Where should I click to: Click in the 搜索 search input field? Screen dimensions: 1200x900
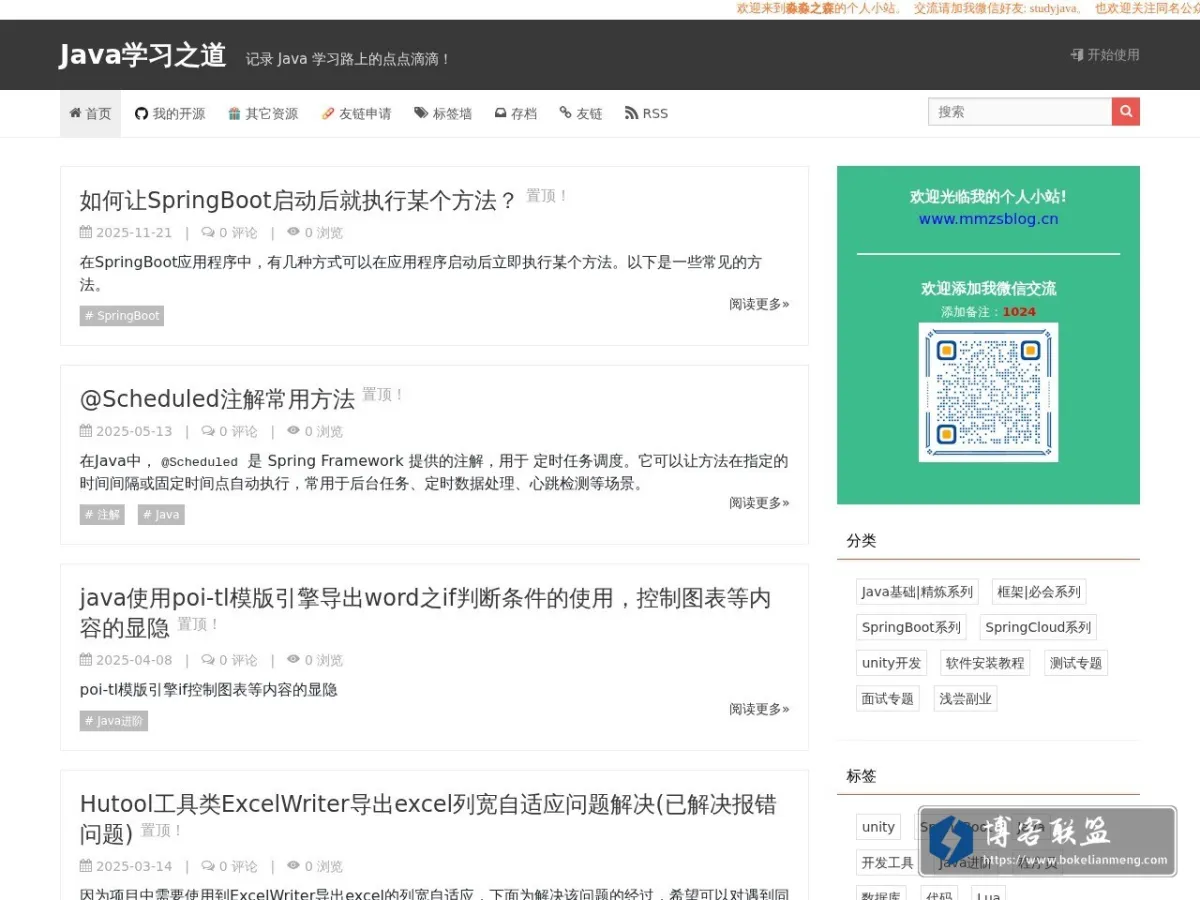point(1020,111)
